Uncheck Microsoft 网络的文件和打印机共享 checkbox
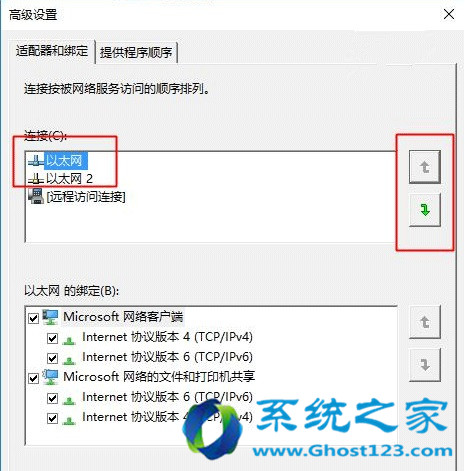 click(x=34, y=378)
